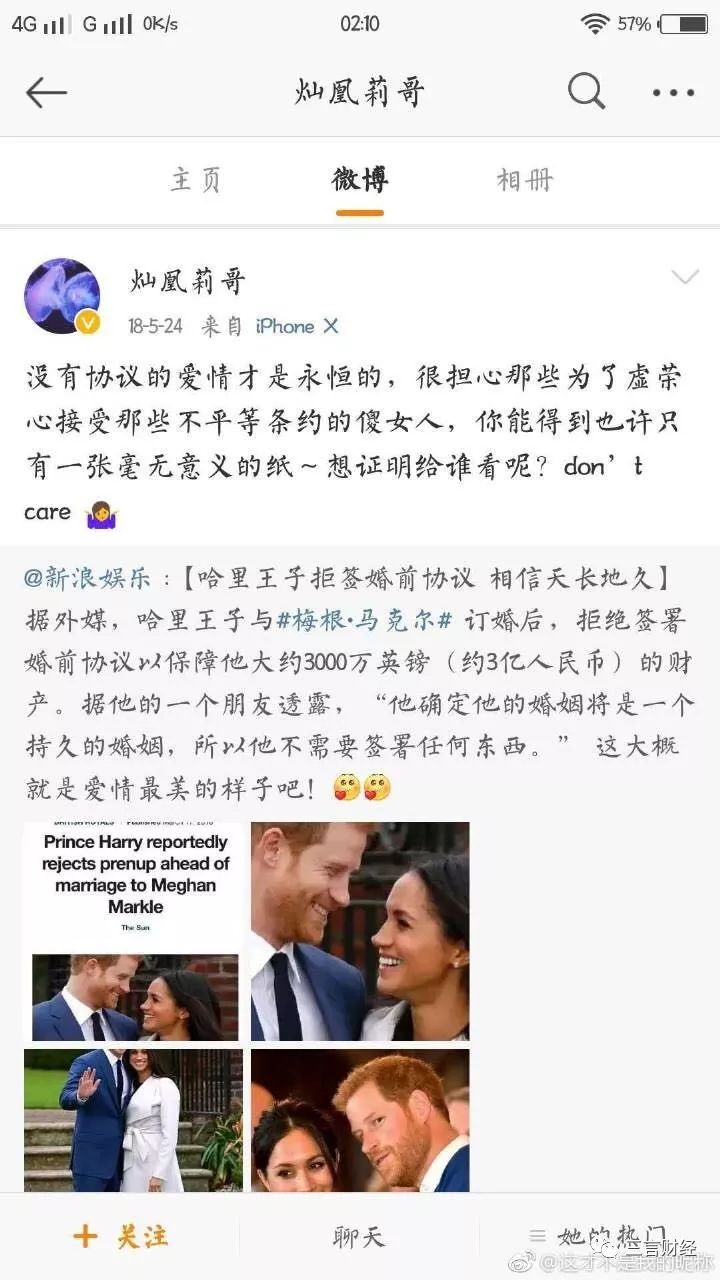Tap the battery status icon
The height and width of the screenshot is (1280, 720).
(x=683, y=24)
